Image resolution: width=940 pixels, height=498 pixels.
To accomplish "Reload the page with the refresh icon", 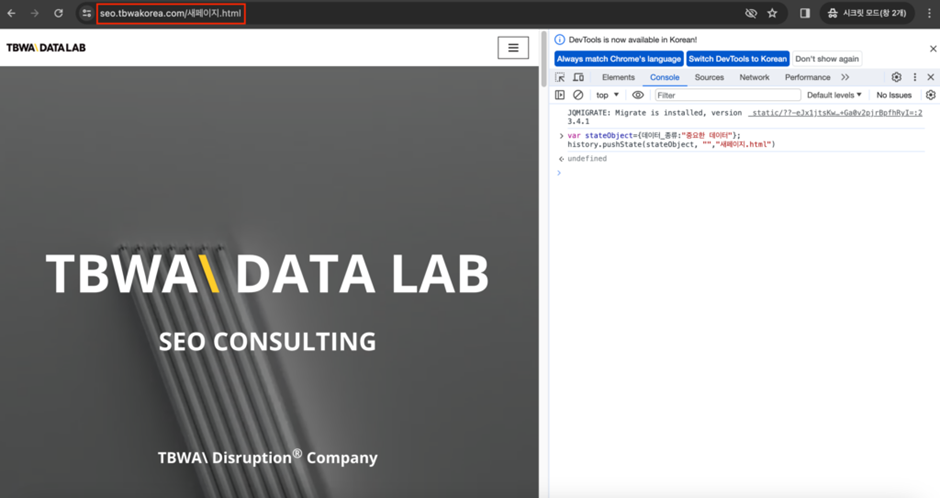I will [x=59, y=13].
